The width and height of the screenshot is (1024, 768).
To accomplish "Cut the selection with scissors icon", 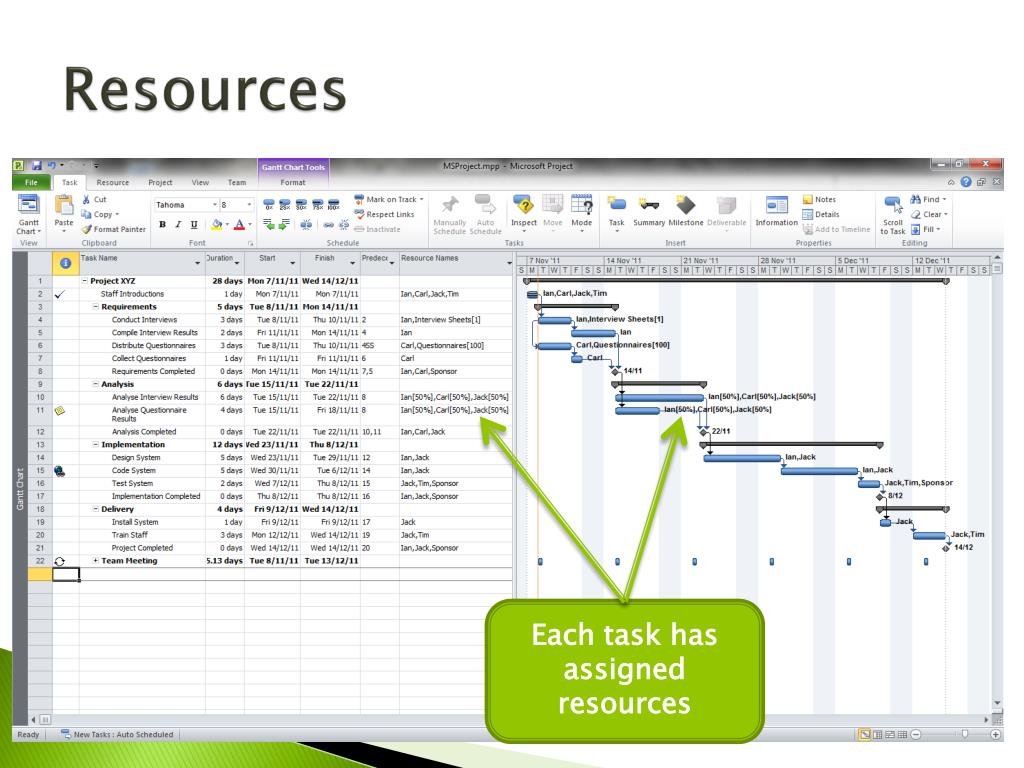I will 86,199.
